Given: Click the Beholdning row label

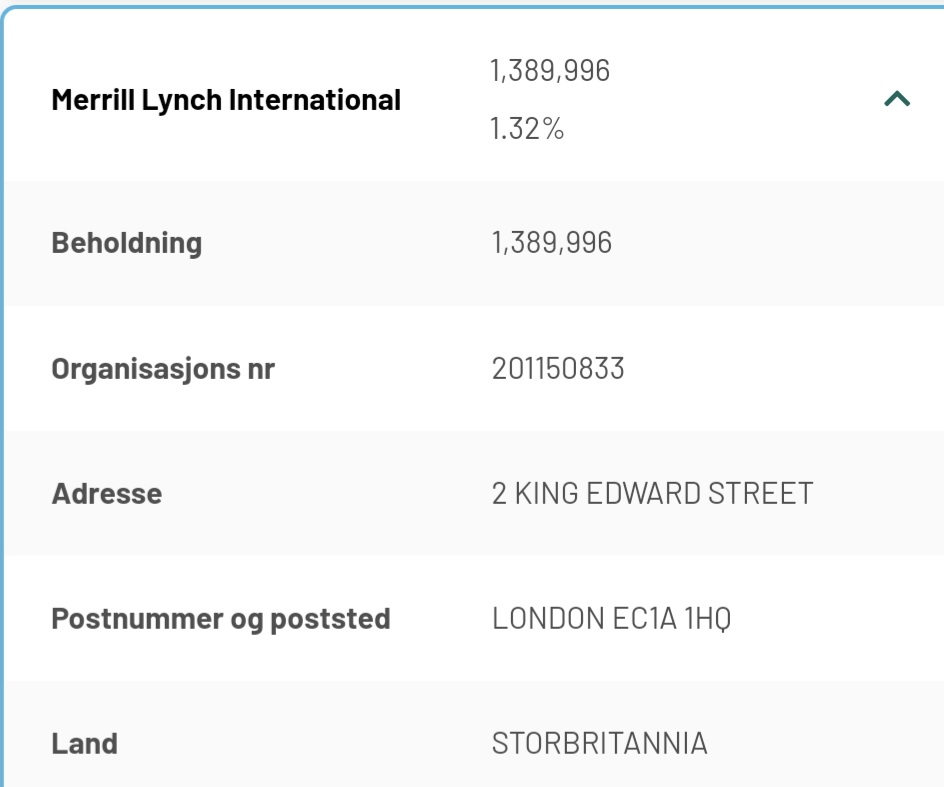Looking at the screenshot, I should (126, 244).
